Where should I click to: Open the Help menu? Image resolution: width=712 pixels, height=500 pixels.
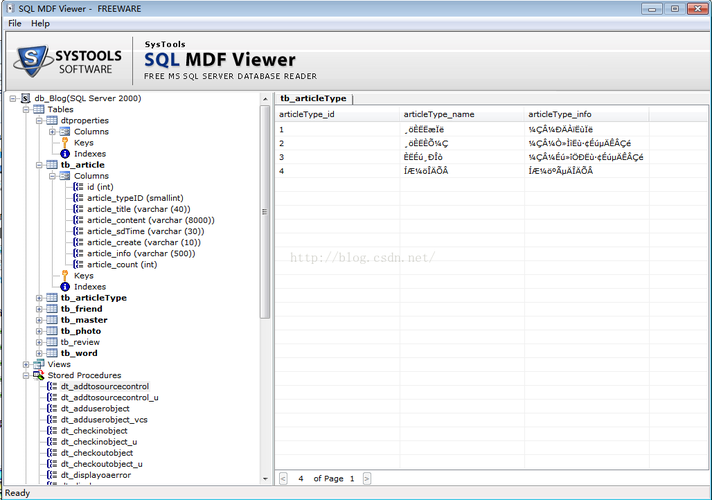(40, 23)
